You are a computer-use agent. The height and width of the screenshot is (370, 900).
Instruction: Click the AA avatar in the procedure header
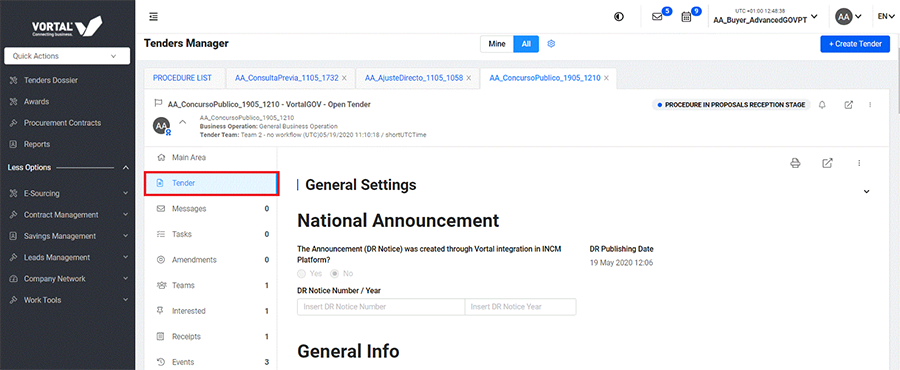click(162, 126)
